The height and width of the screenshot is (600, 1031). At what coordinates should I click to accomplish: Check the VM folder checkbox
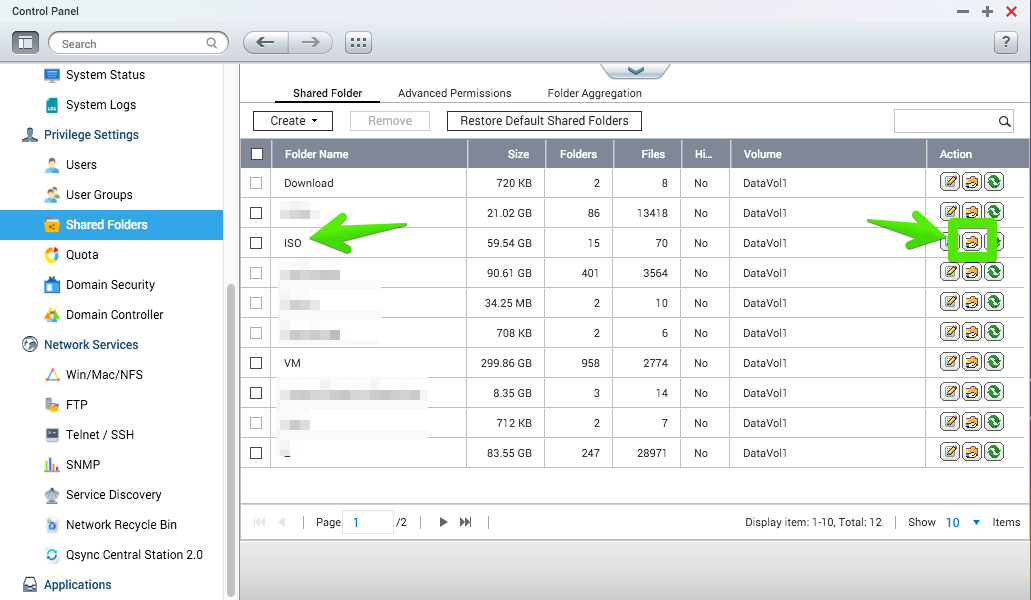point(256,363)
